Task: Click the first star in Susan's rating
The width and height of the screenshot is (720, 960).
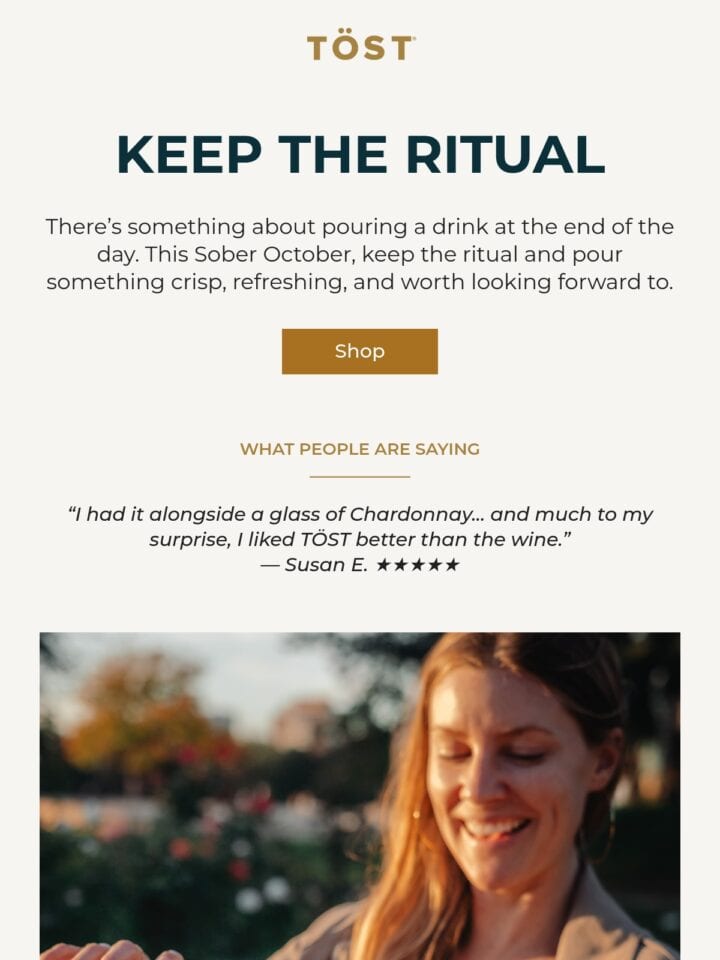Action: click(383, 564)
